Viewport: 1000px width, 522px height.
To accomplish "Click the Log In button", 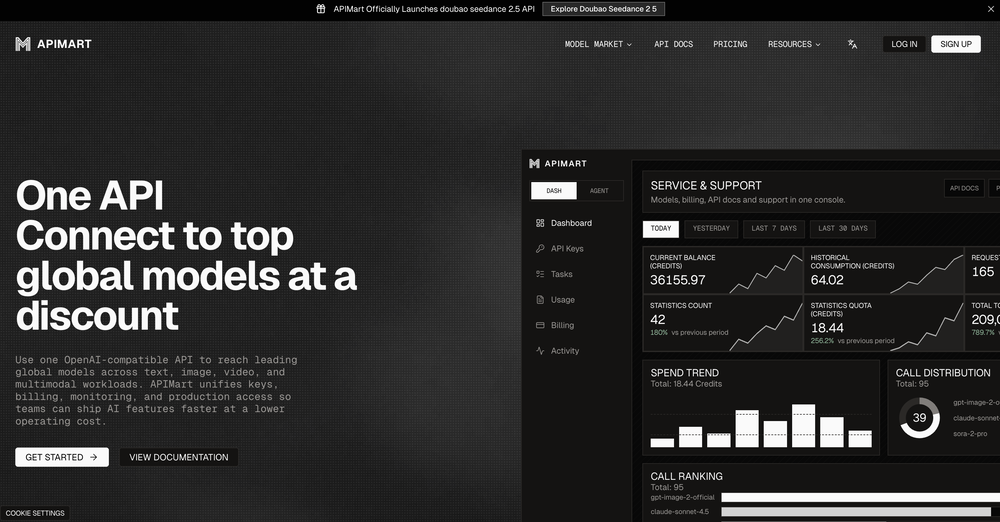I will pyautogui.click(x=904, y=44).
